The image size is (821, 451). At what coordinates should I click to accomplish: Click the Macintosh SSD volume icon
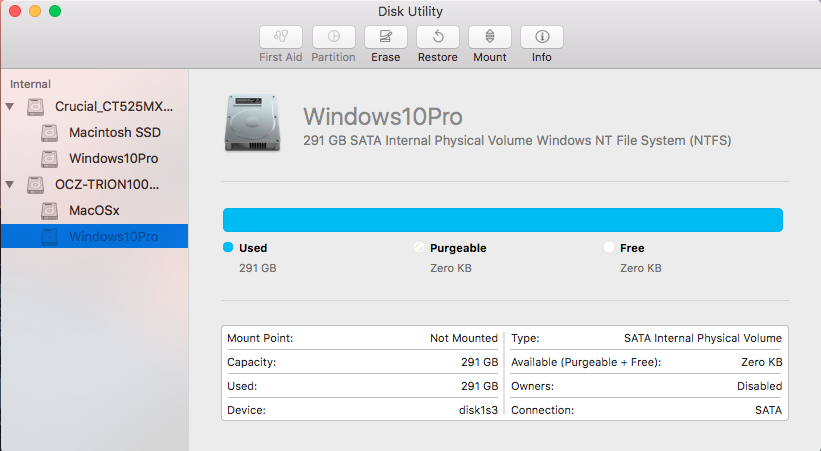[x=50, y=133]
